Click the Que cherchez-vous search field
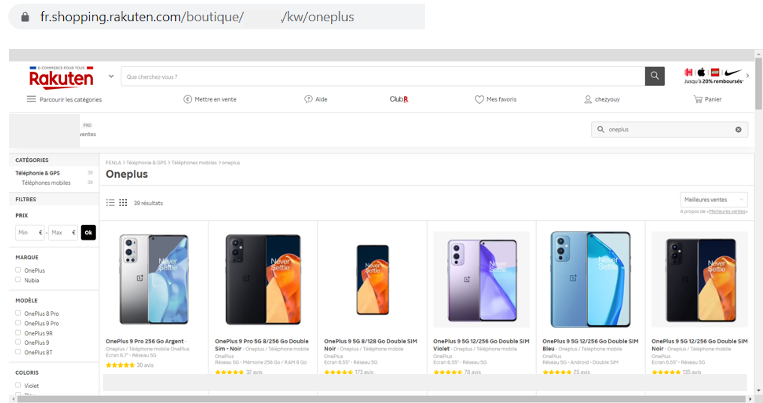 [383, 76]
